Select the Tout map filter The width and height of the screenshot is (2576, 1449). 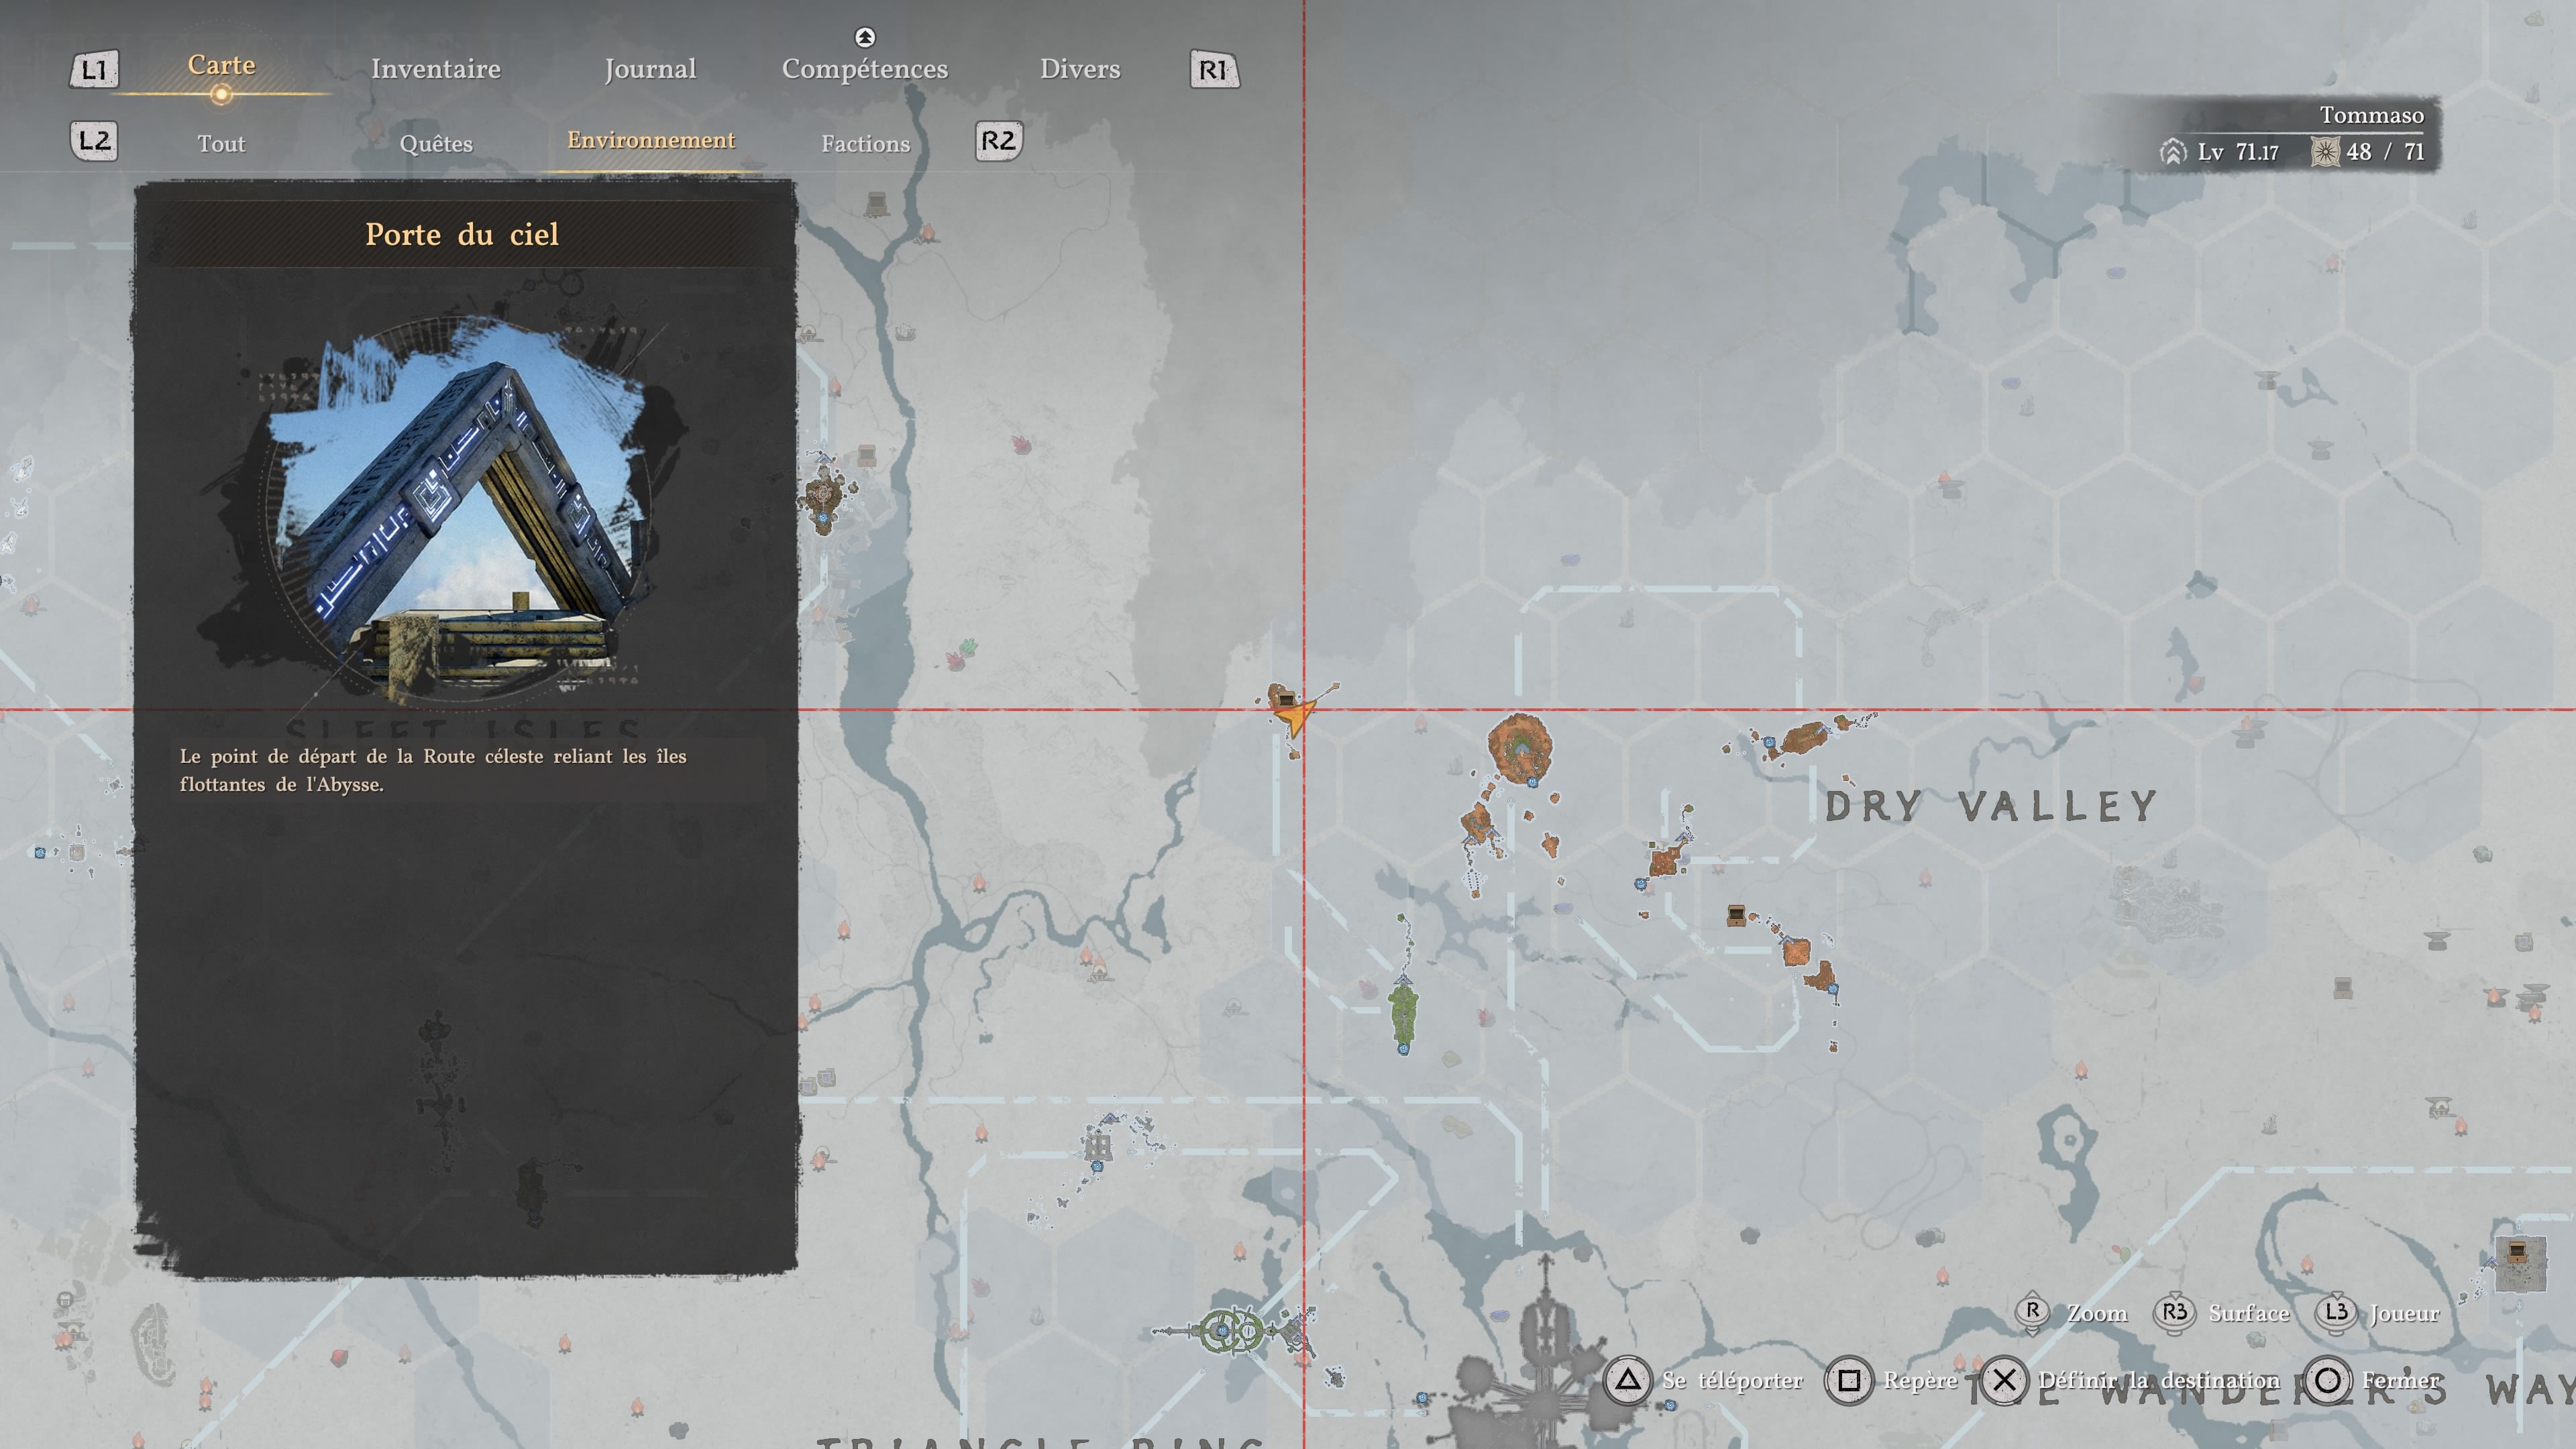(x=221, y=144)
